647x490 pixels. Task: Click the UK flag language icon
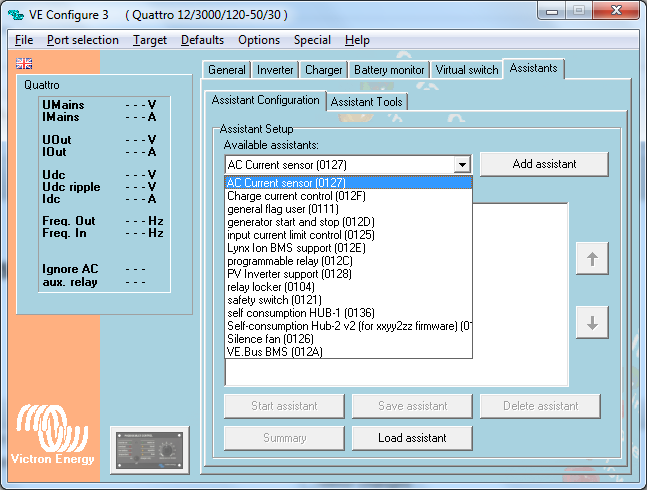(24, 64)
